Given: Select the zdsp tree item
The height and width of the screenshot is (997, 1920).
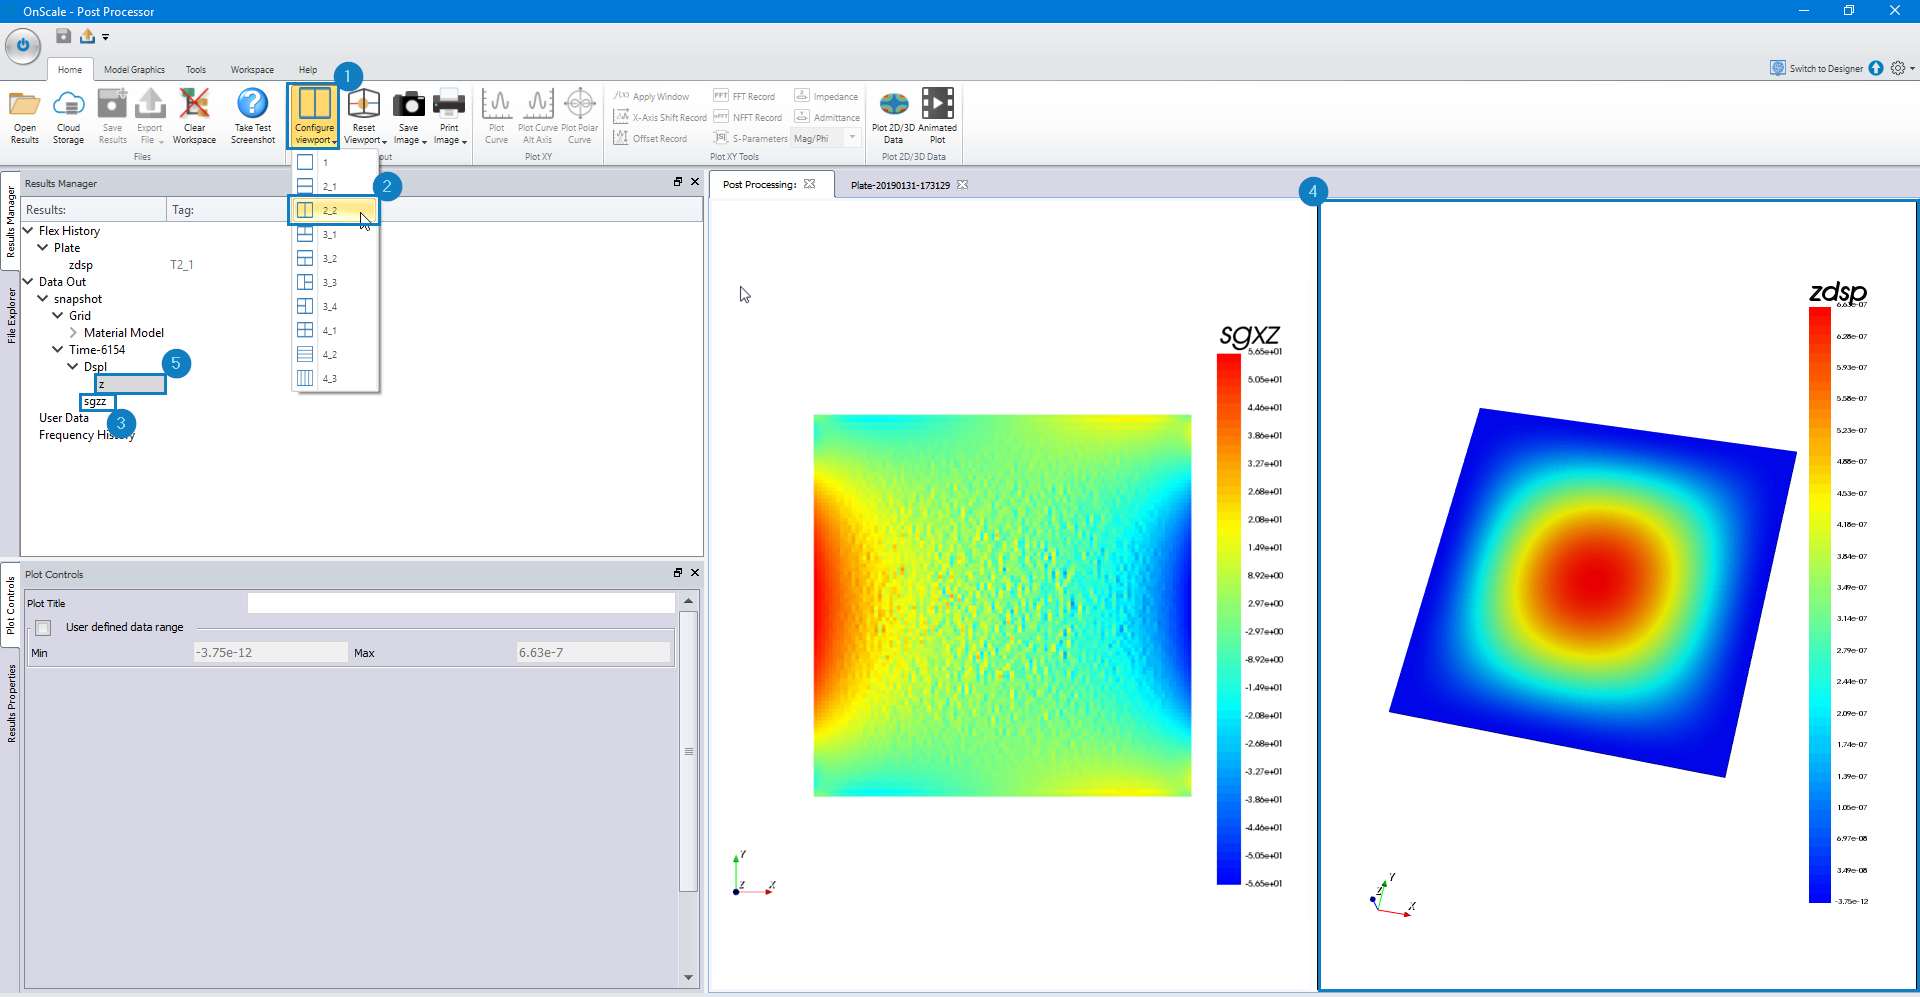Looking at the screenshot, I should pos(81,265).
